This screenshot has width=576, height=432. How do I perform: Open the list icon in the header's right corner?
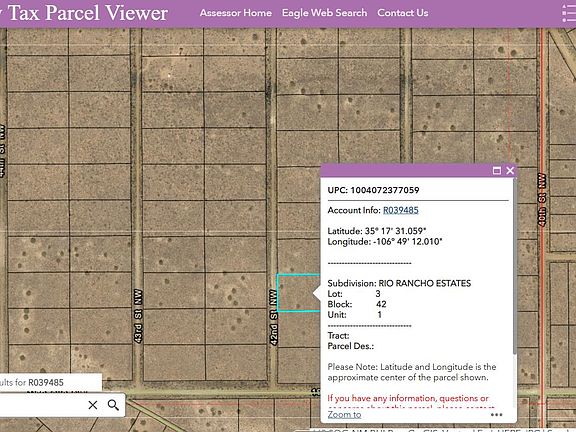tap(569, 13)
